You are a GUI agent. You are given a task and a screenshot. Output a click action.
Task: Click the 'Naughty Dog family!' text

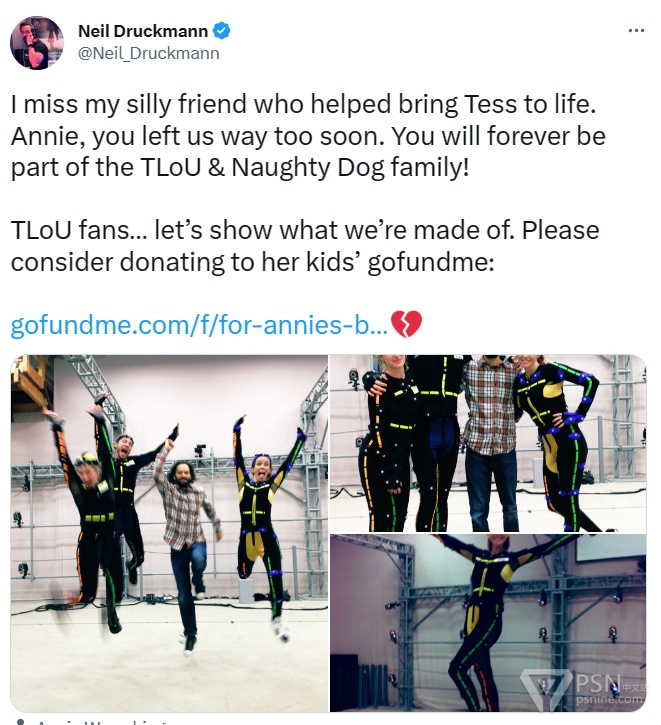click(x=350, y=167)
